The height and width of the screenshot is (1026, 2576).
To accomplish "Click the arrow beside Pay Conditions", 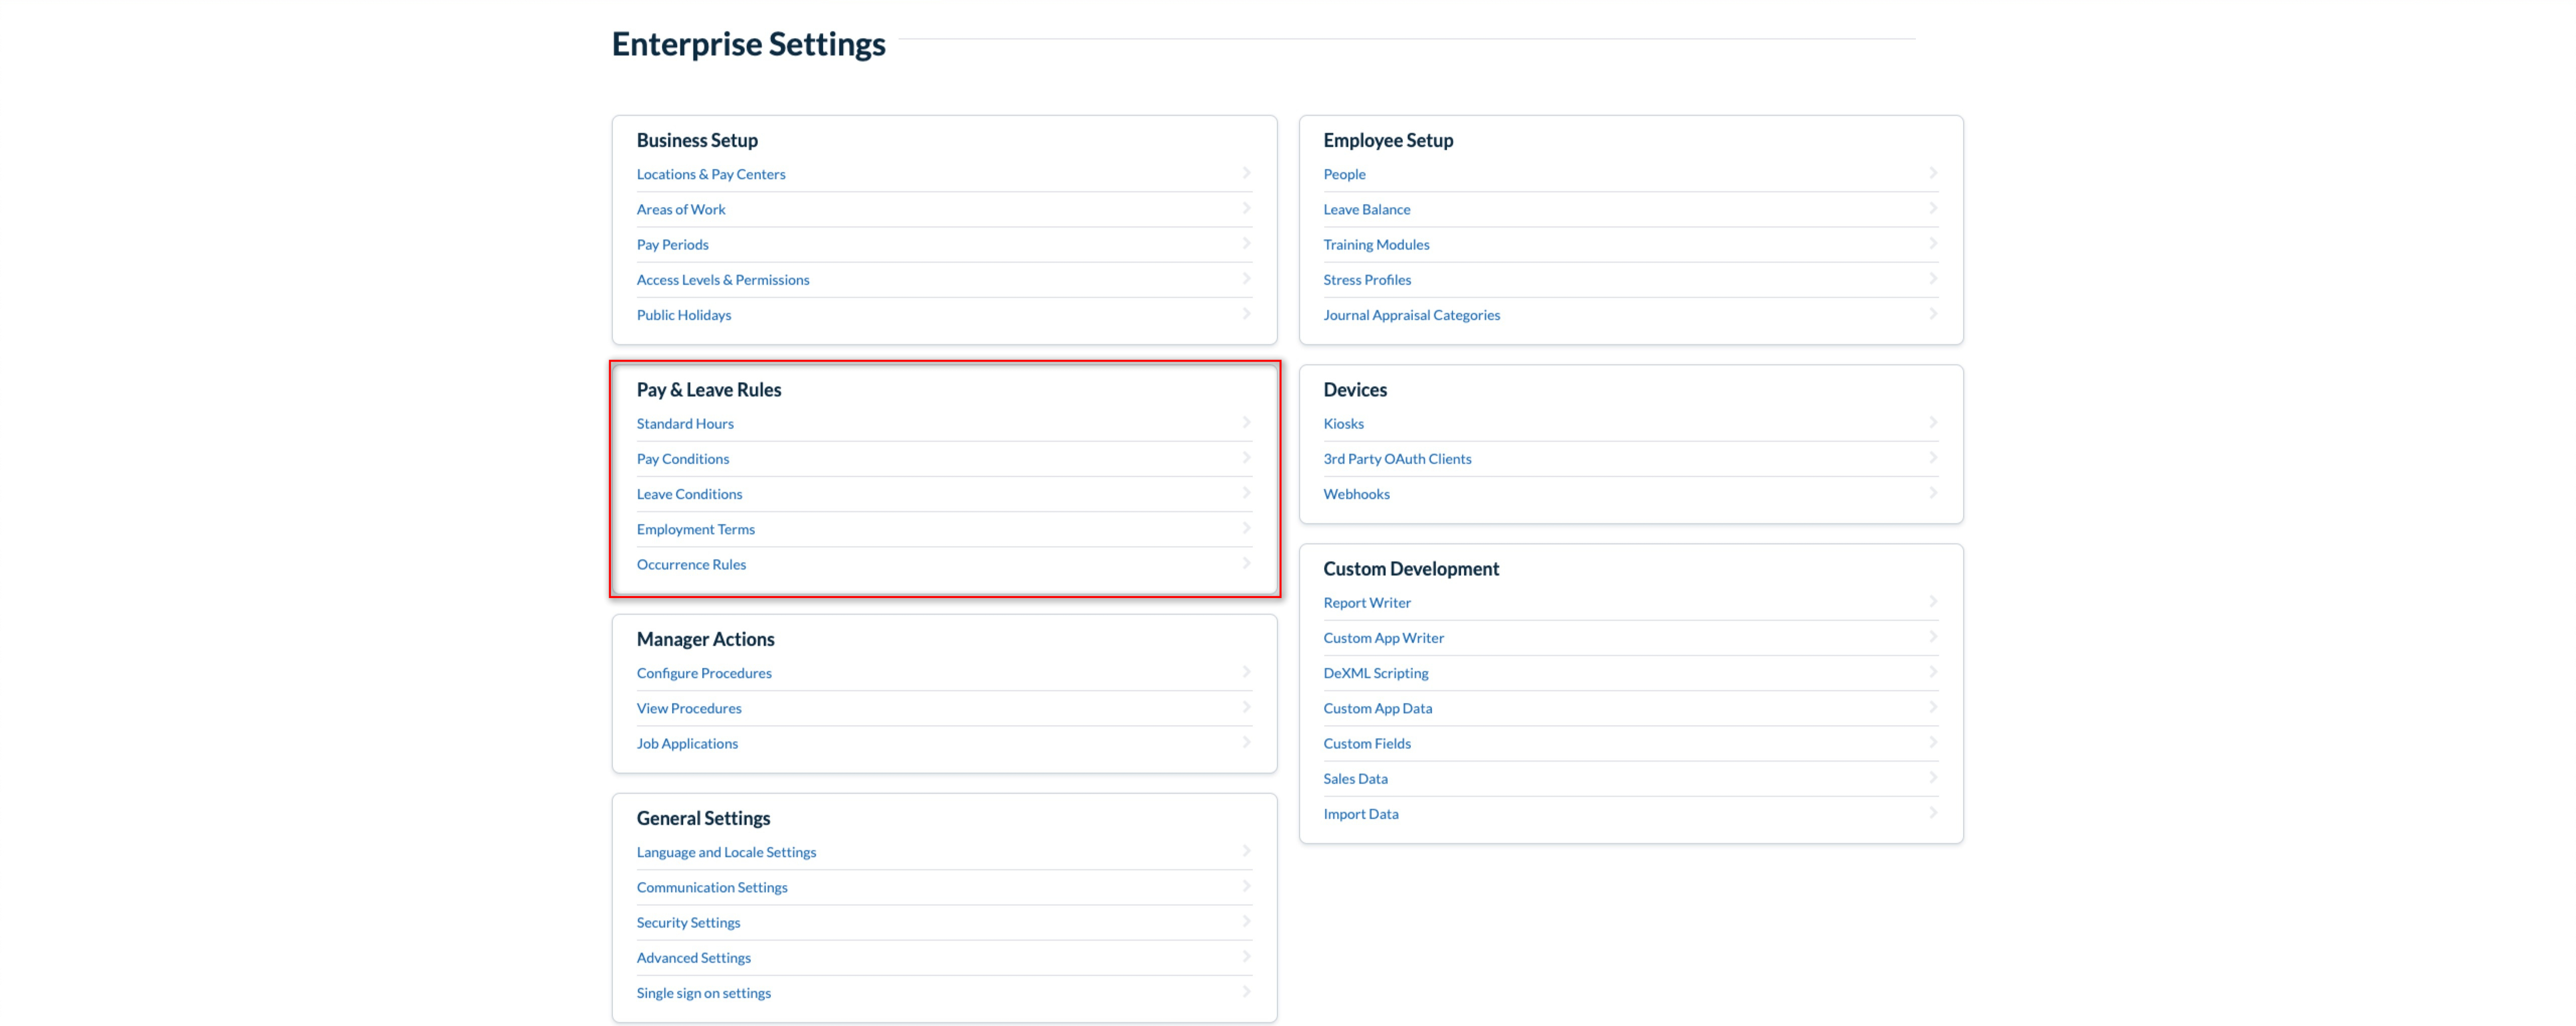I will click(x=1246, y=458).
